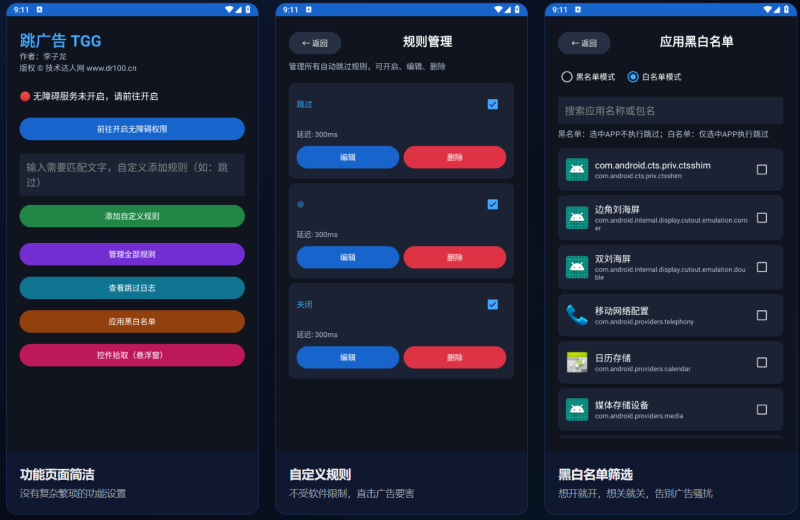The image size is (800, 520).
Task: Check the 移动网络配置 checkbox
Action: pos(762,315)
